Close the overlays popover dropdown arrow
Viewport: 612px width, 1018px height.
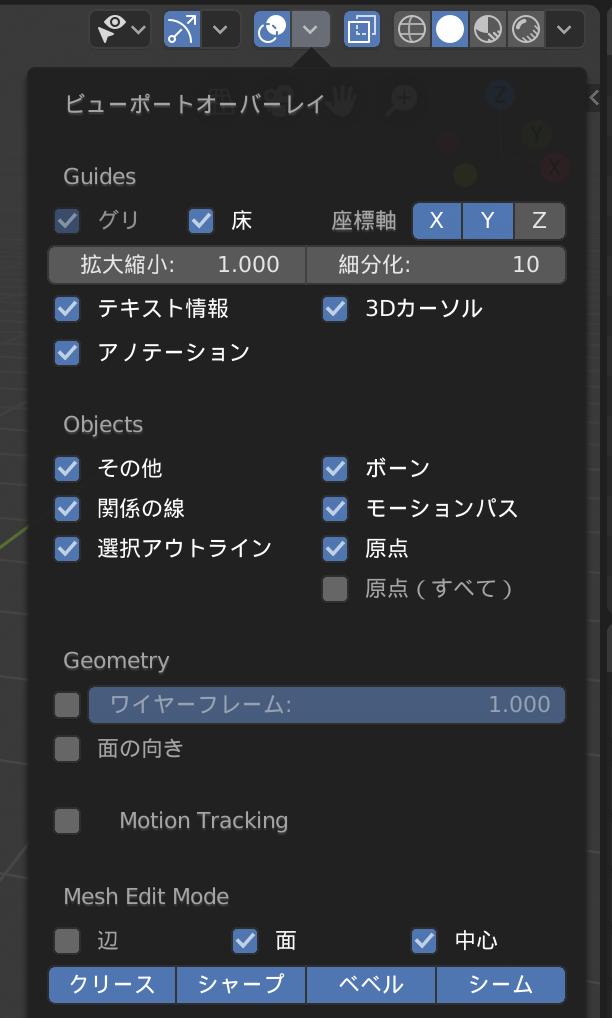(x=311, y=29)
